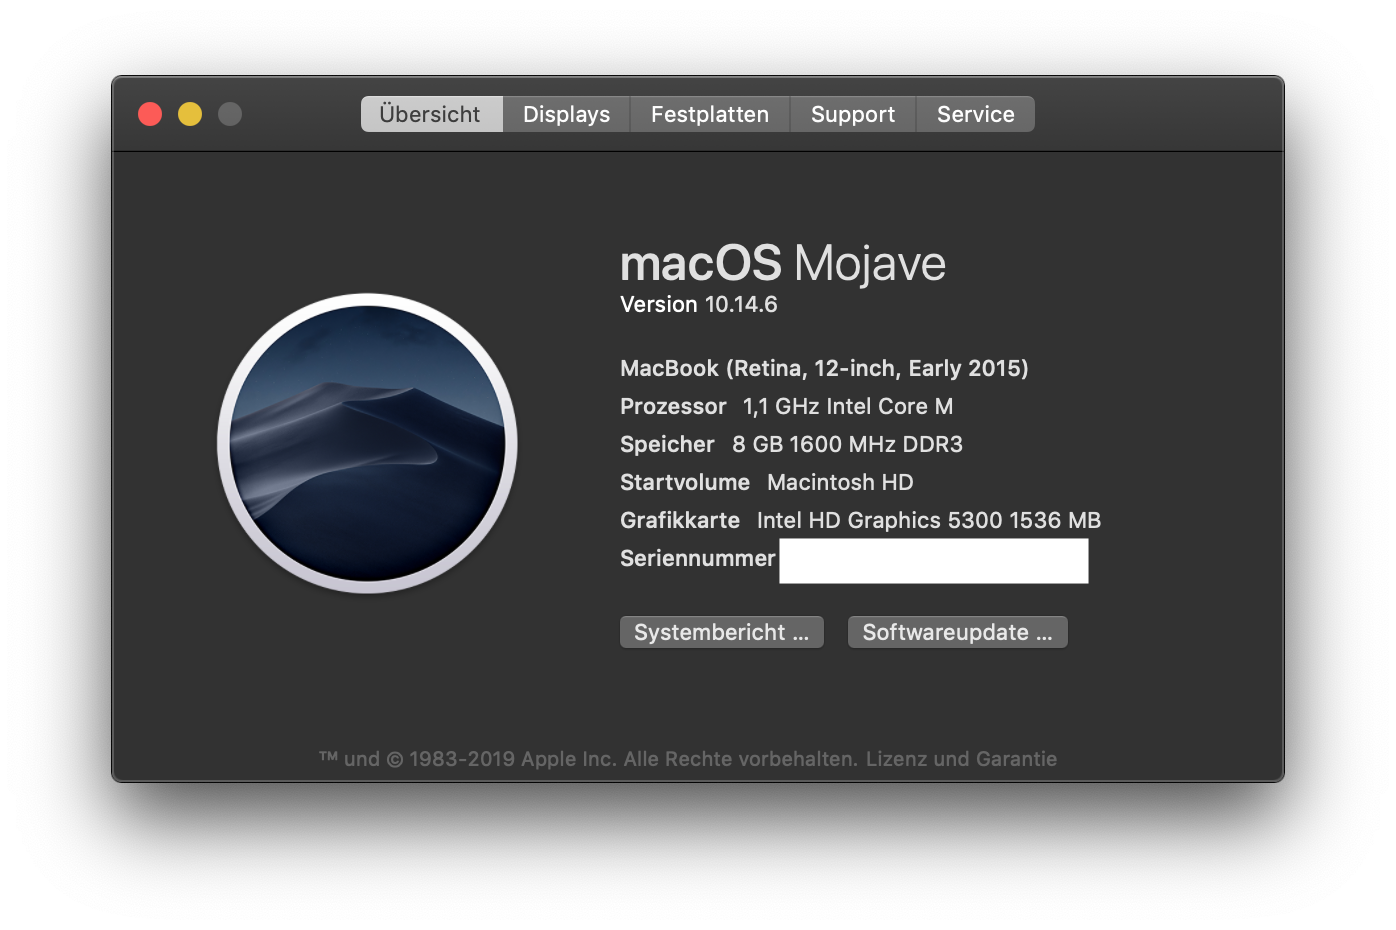This screenshot has height=930, width=1396.
Task: Click the macOS Mojave desert logo
Action: coord(367,443)
